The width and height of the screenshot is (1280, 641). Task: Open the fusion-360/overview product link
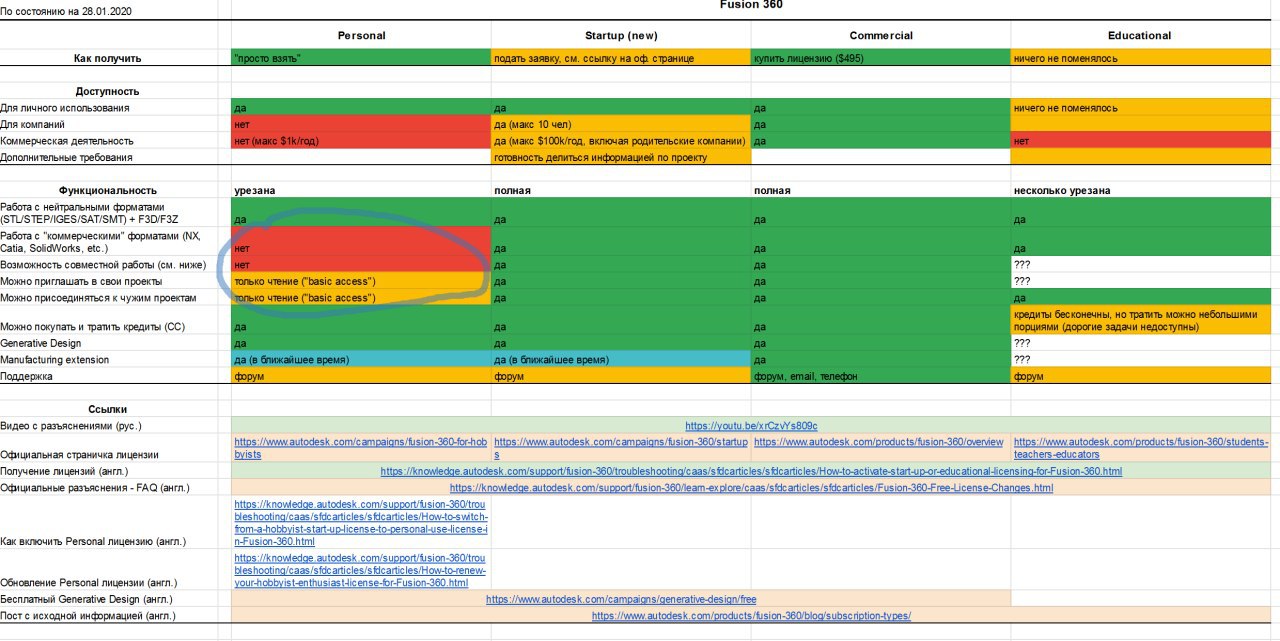pos(878,442)
